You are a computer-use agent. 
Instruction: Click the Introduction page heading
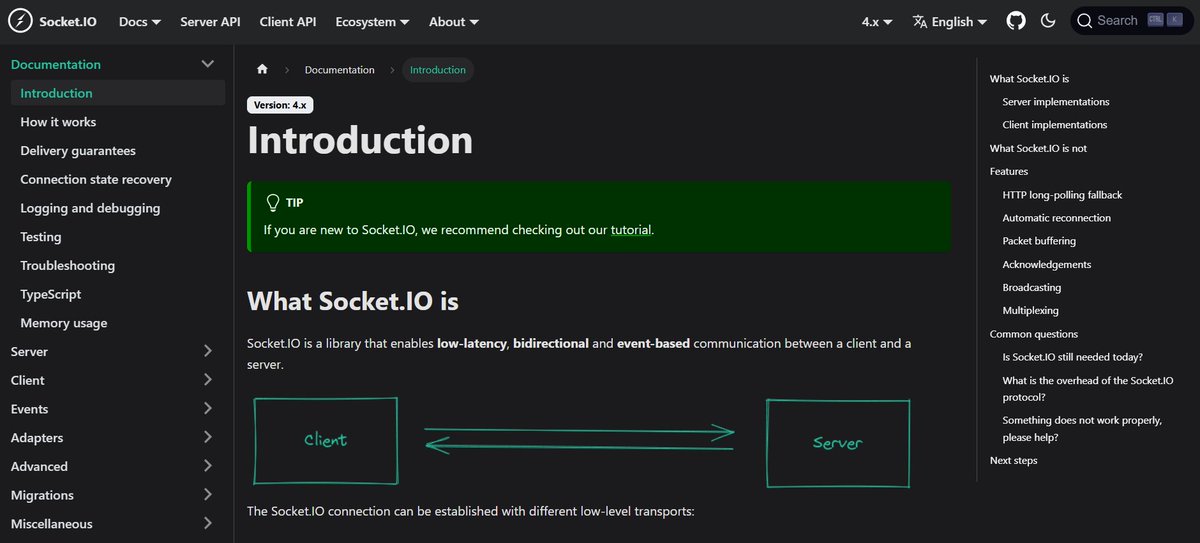360,140
